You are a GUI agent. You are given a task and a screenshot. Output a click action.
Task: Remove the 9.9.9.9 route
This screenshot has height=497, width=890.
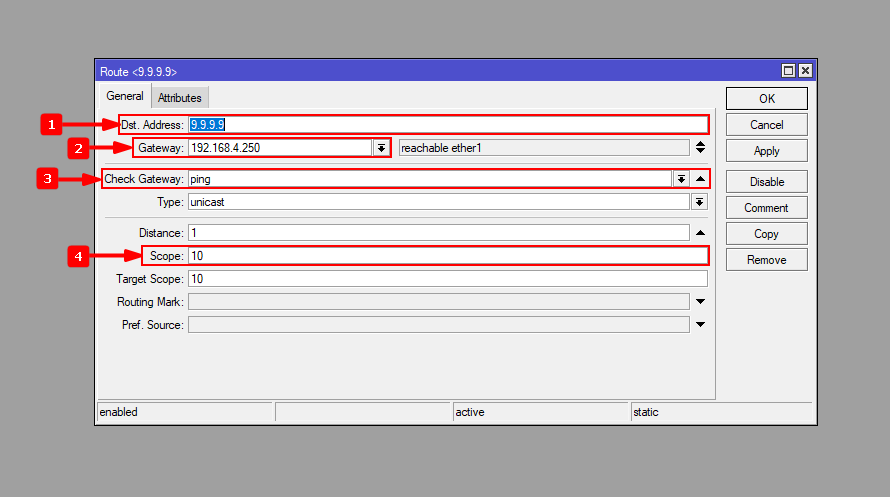pyautogui.click(x=766, y=260)
